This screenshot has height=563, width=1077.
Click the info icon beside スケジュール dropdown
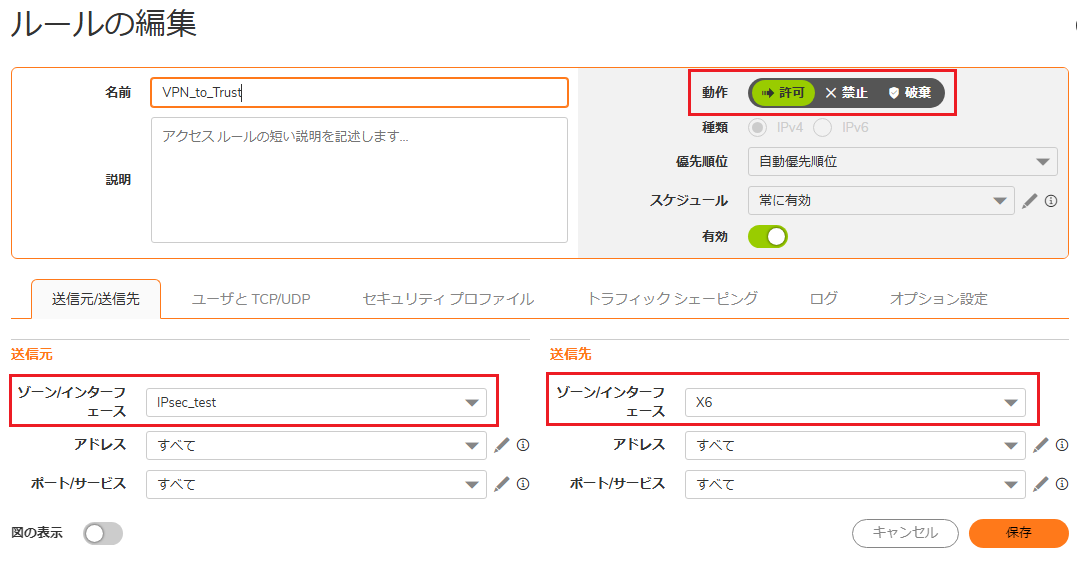(1051, 201)
